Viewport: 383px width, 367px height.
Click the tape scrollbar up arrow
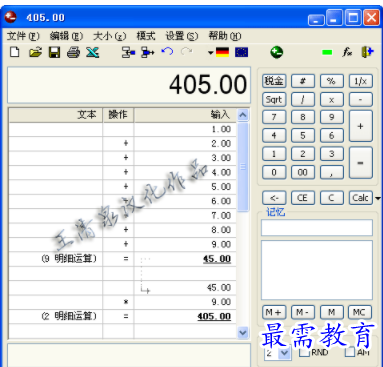[x=243, y=115]
